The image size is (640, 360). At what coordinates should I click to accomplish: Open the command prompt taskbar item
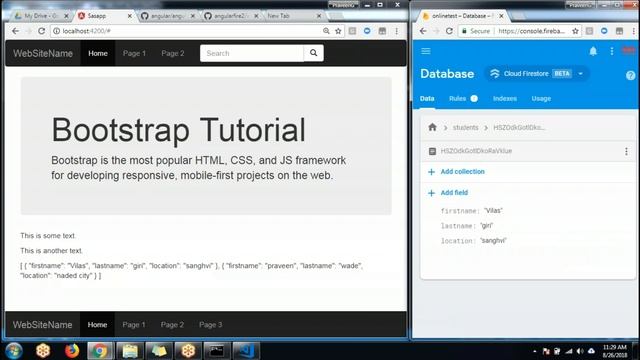[x=216, y=351]
